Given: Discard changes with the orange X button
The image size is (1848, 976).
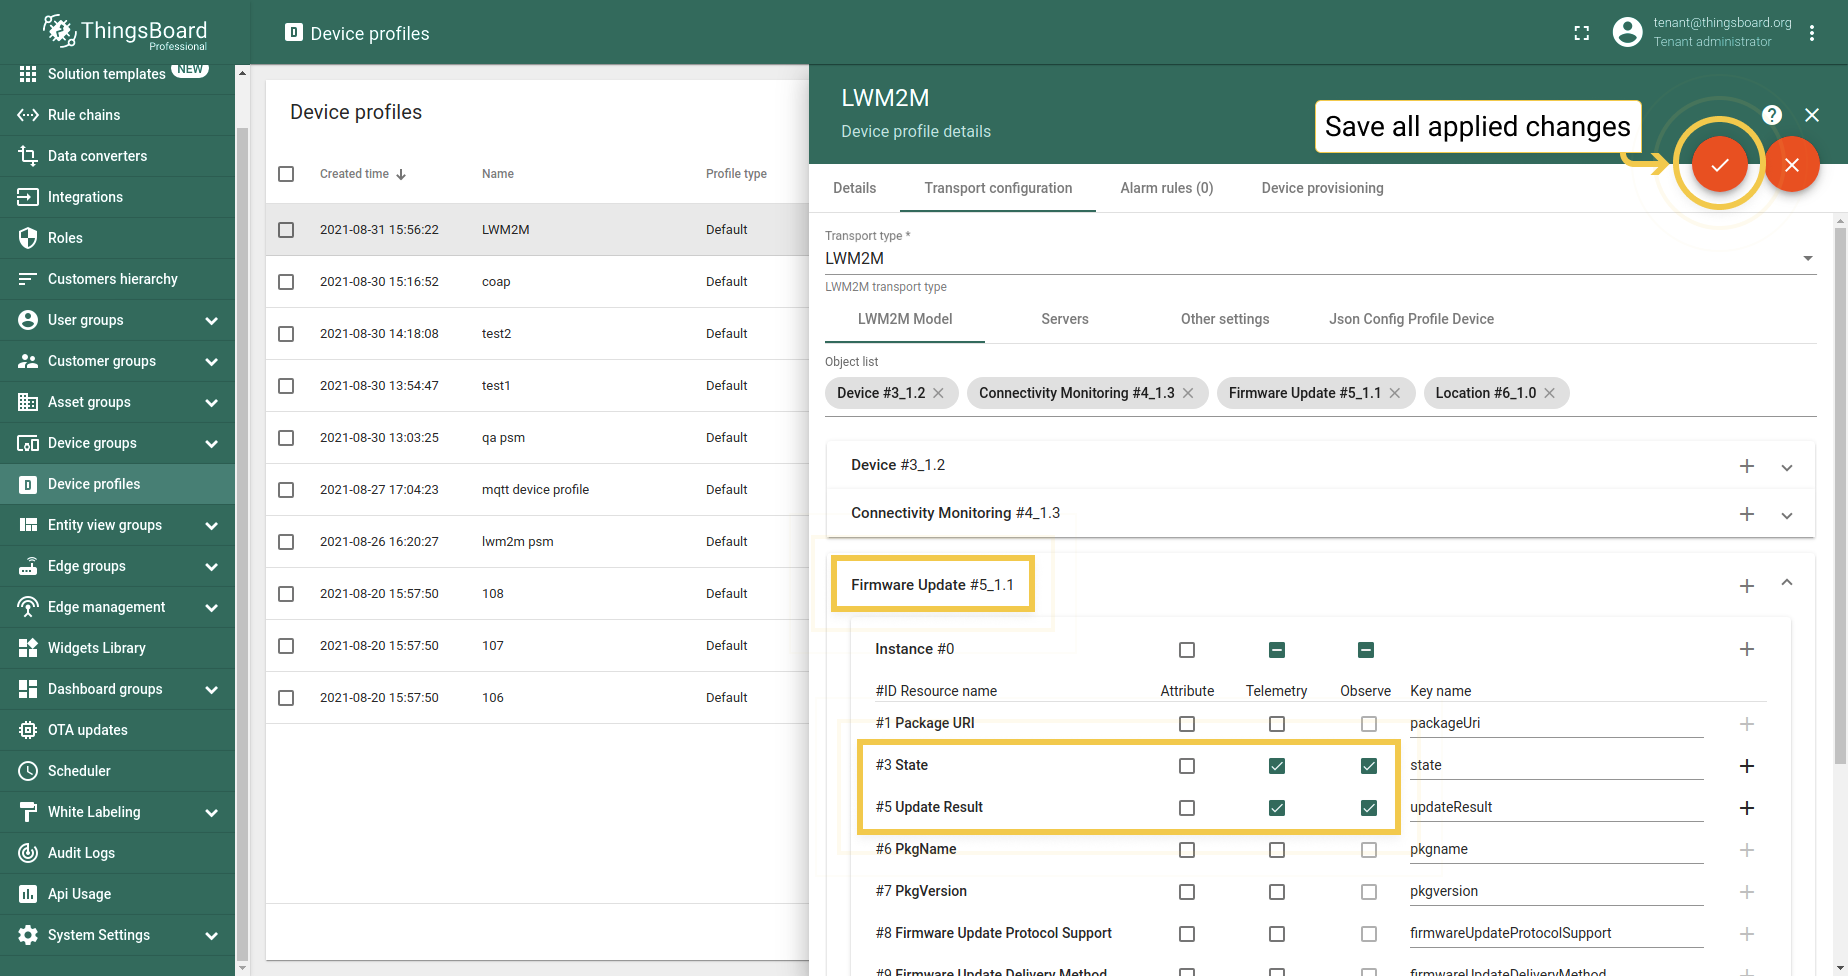Looking at the screenshot, I should click(1791, 165).
